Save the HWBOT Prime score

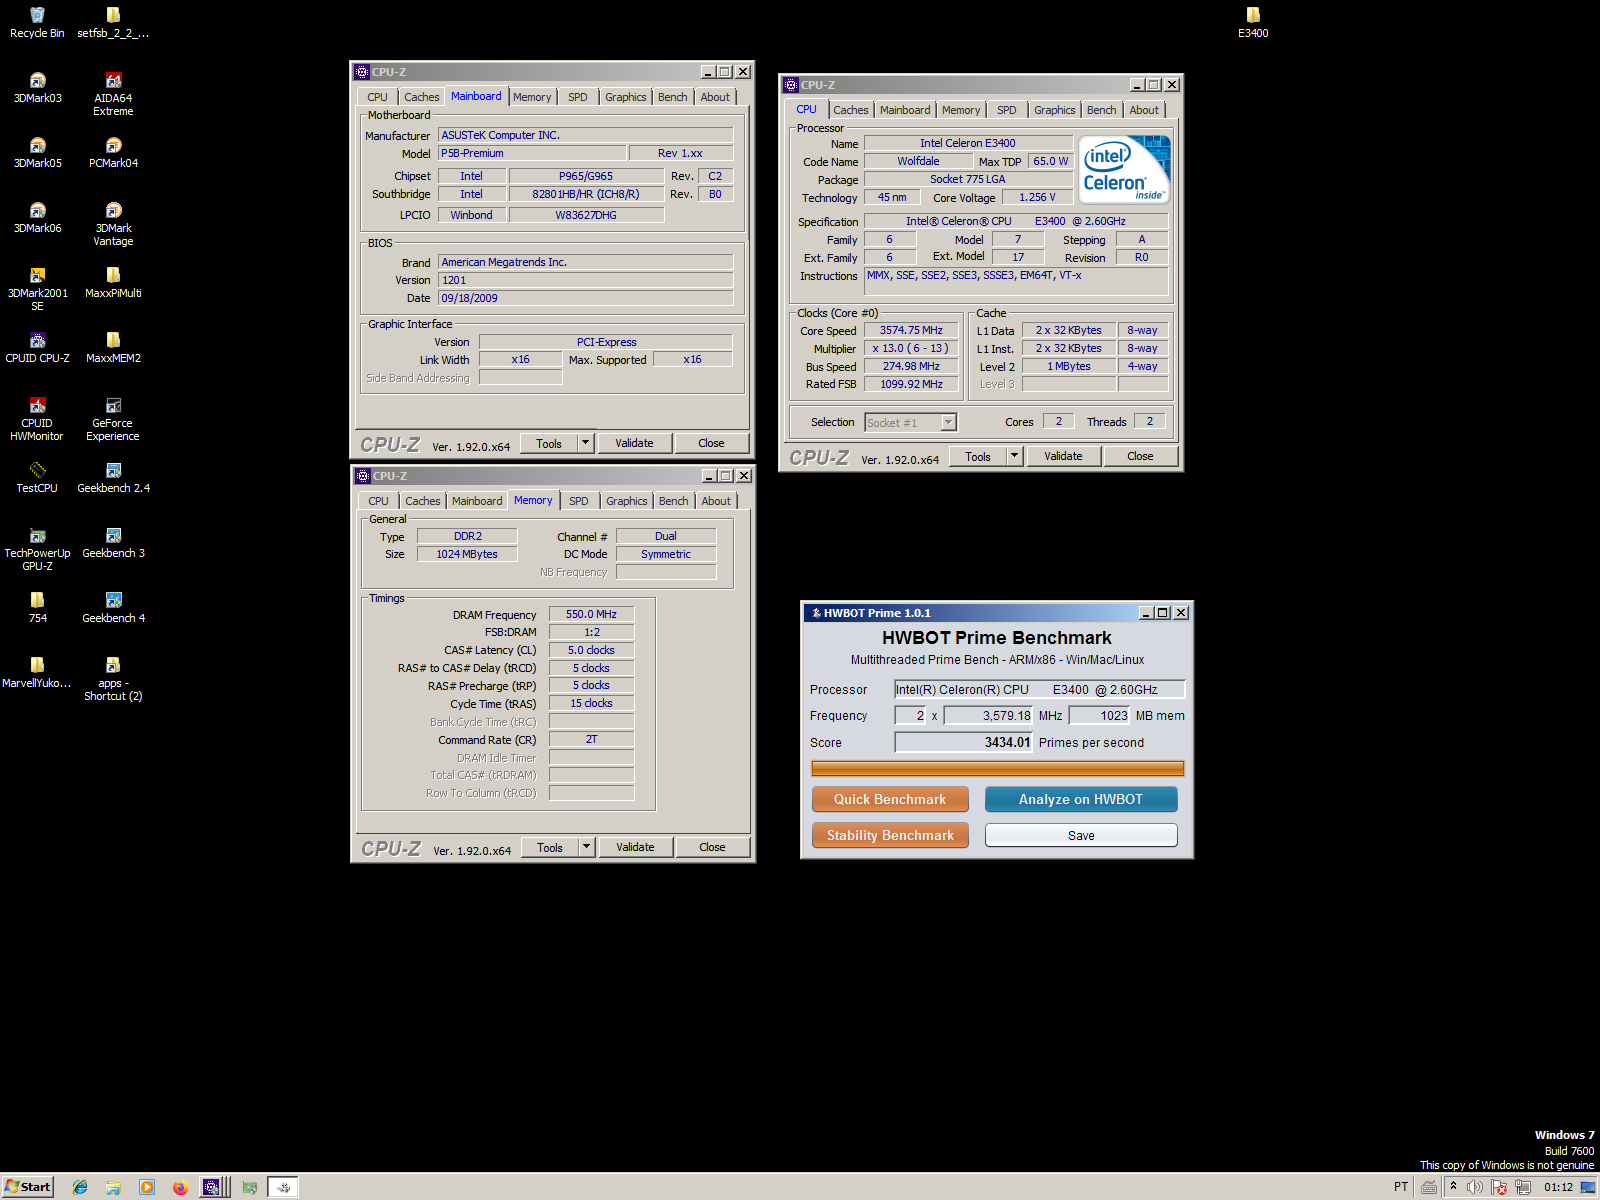tap(1081, 835)
